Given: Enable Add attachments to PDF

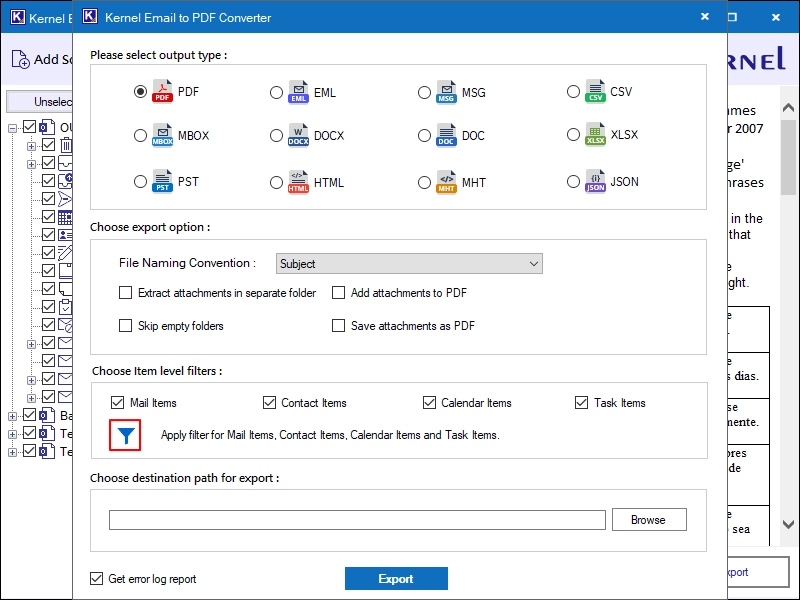Looking at the screenshot, I should [338, 293].
